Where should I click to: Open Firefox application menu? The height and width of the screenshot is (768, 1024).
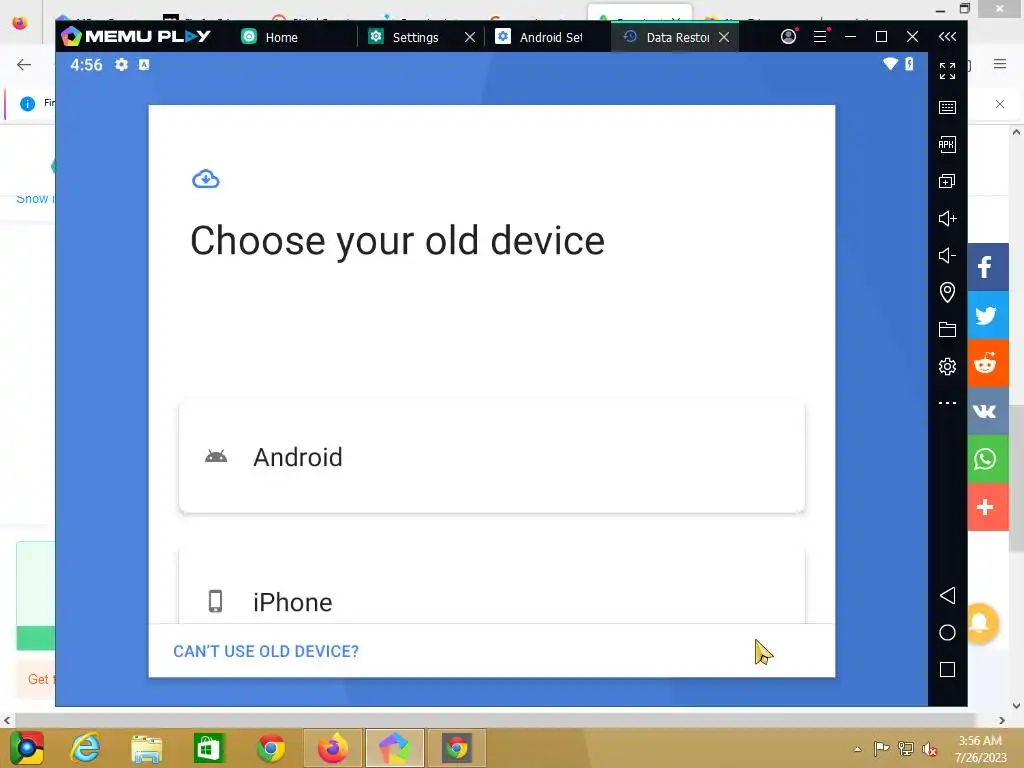[x=1000, y=63]
